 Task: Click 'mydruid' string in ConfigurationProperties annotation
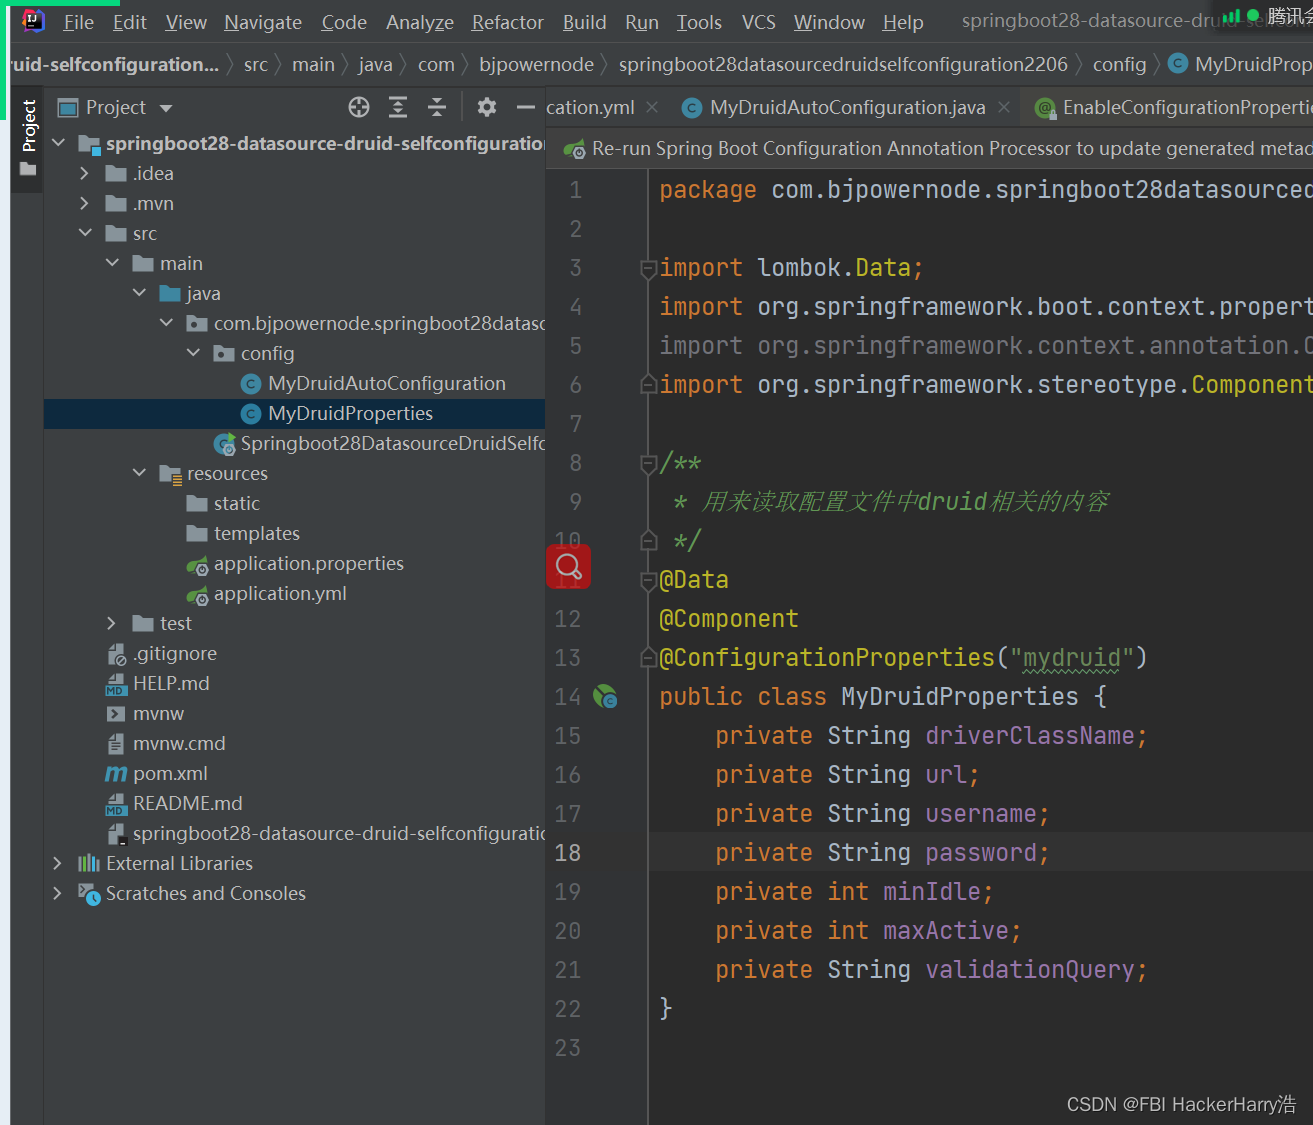click(x=1071, y=658)
